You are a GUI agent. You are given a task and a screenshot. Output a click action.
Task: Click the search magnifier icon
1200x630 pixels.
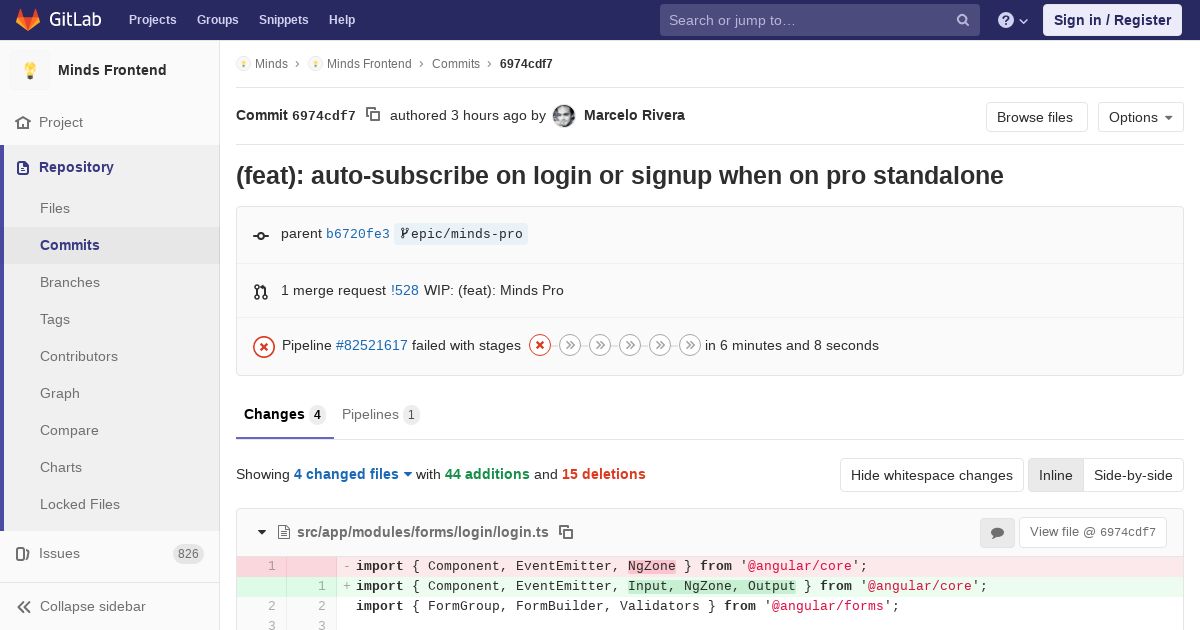click(x=963, y=20)
